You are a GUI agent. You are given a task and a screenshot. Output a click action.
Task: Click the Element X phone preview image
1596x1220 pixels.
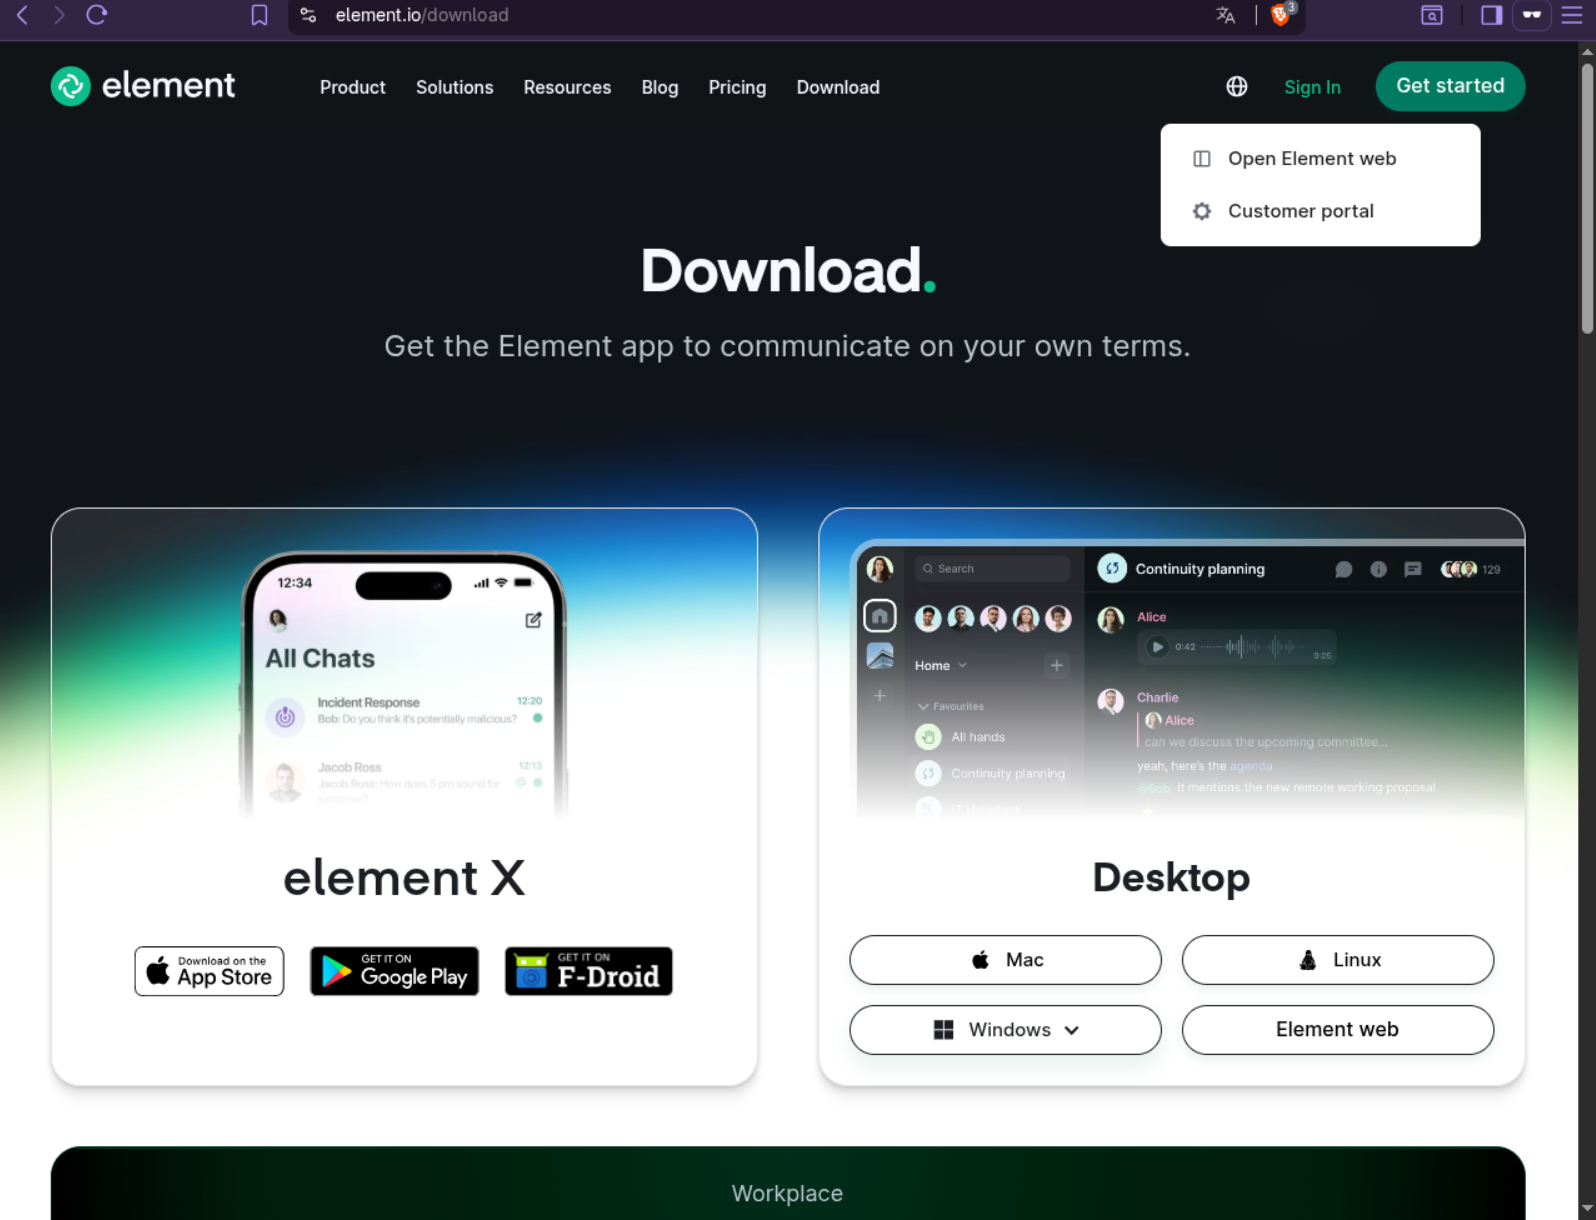point(404,685)
